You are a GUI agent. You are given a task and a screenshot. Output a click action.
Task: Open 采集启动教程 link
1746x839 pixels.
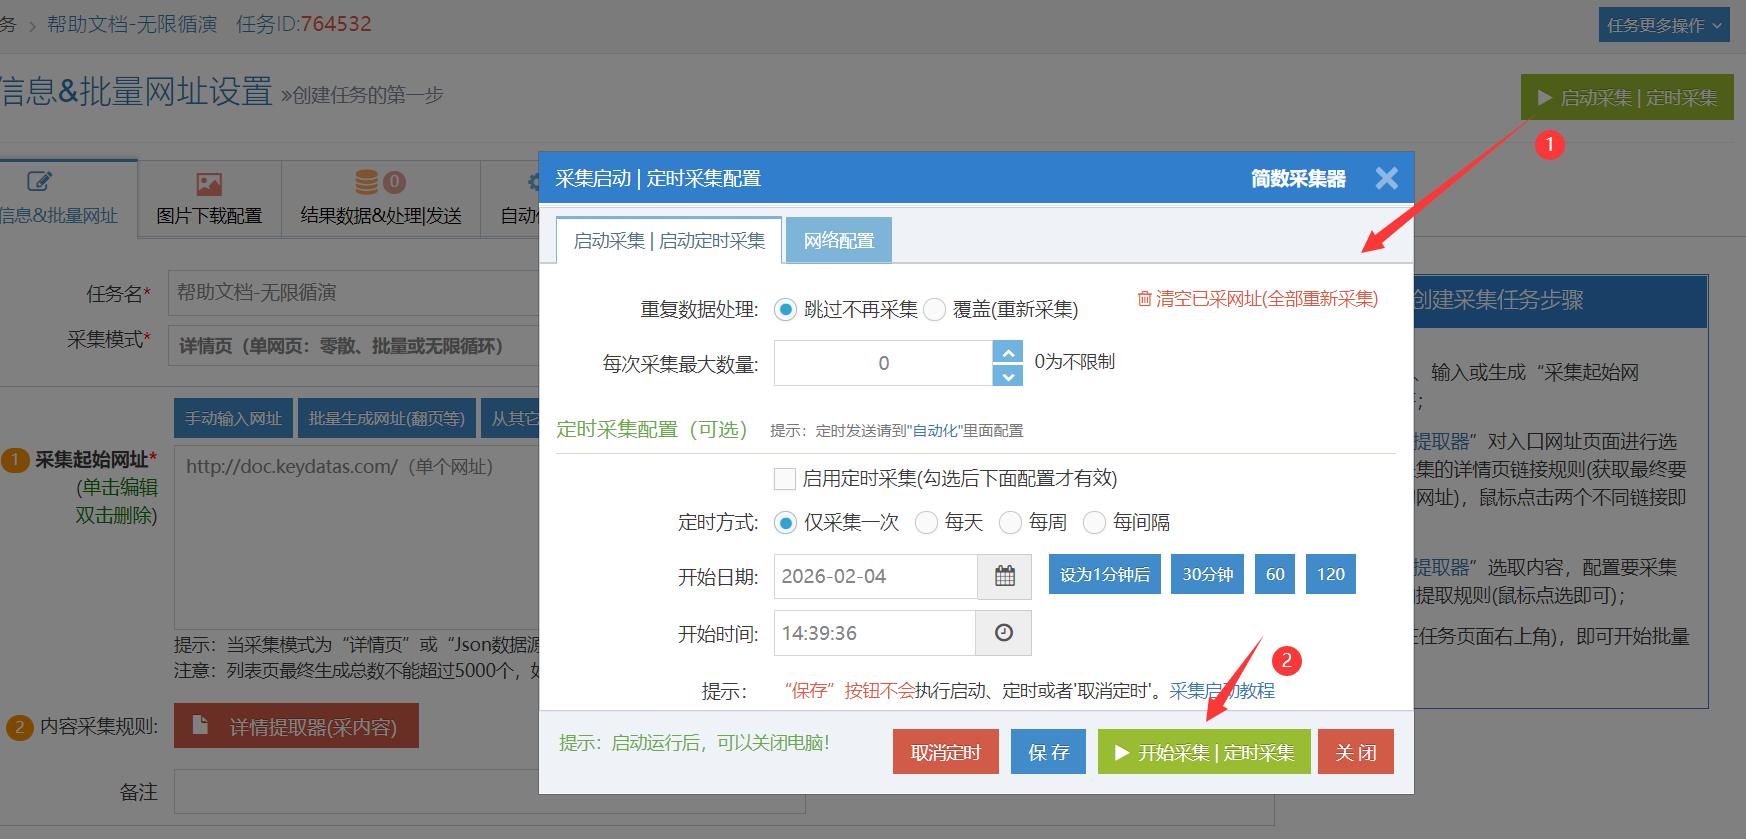1222,690
